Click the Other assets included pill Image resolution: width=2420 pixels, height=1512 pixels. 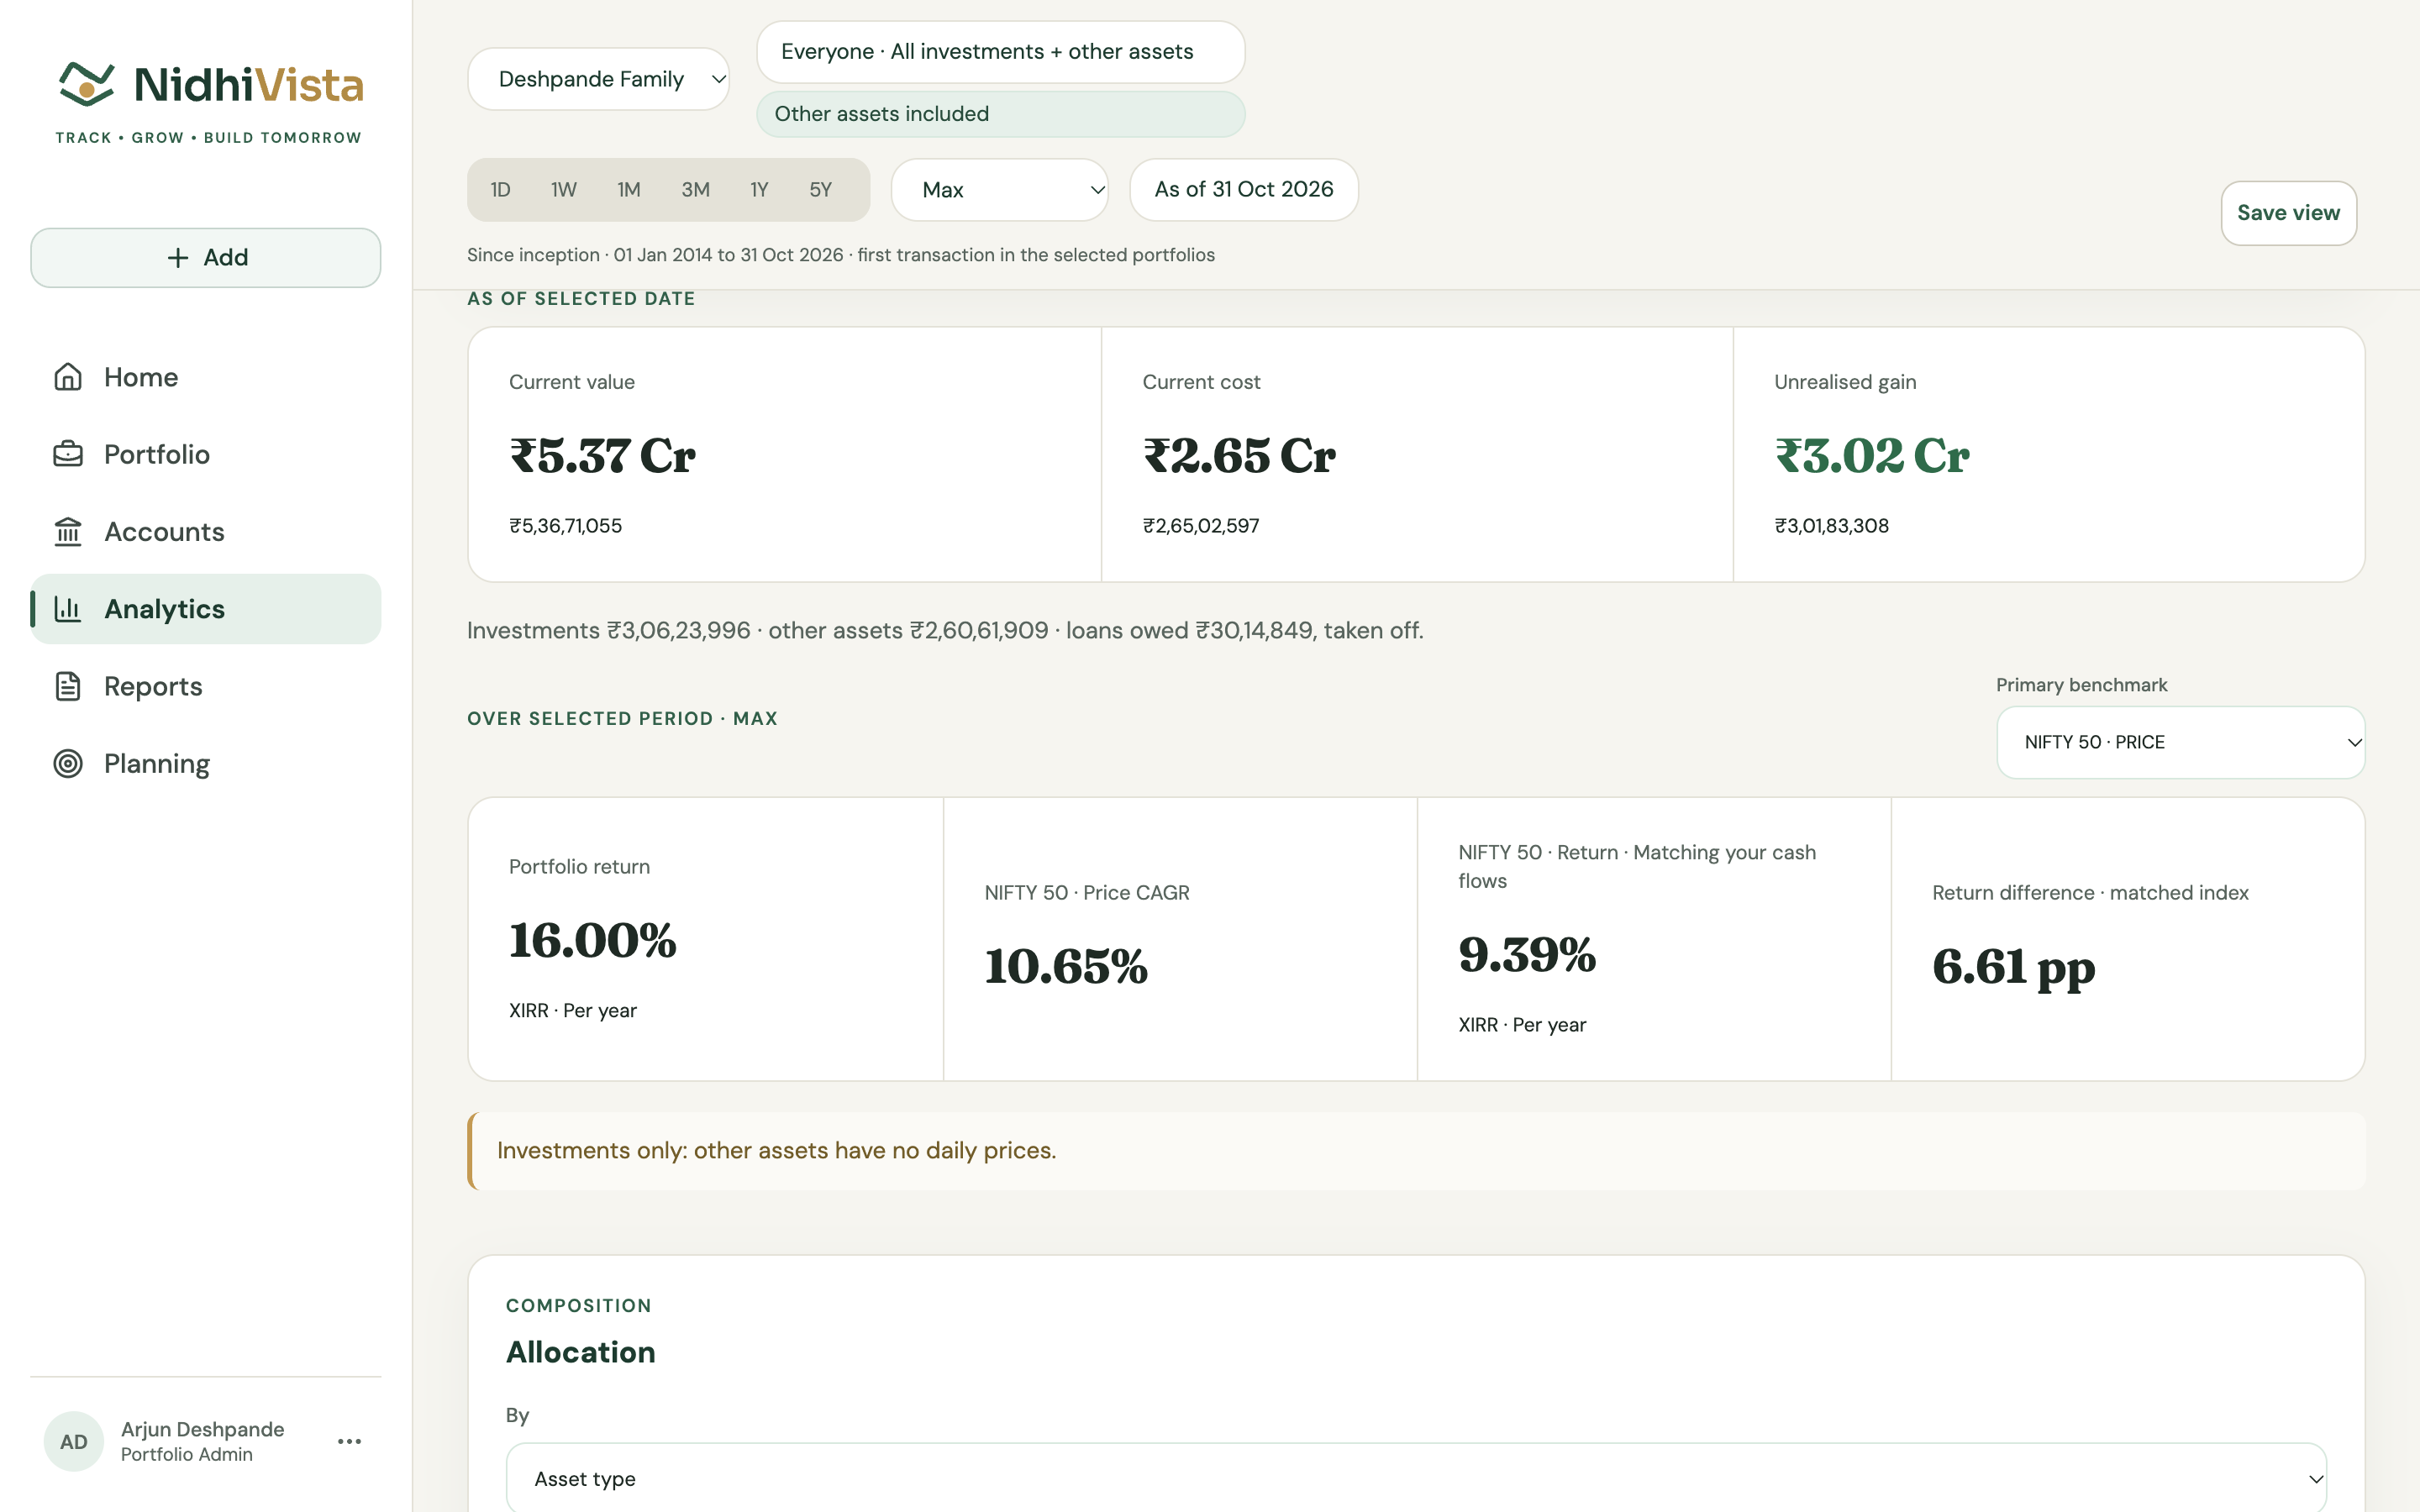[x=1001, y=114]
